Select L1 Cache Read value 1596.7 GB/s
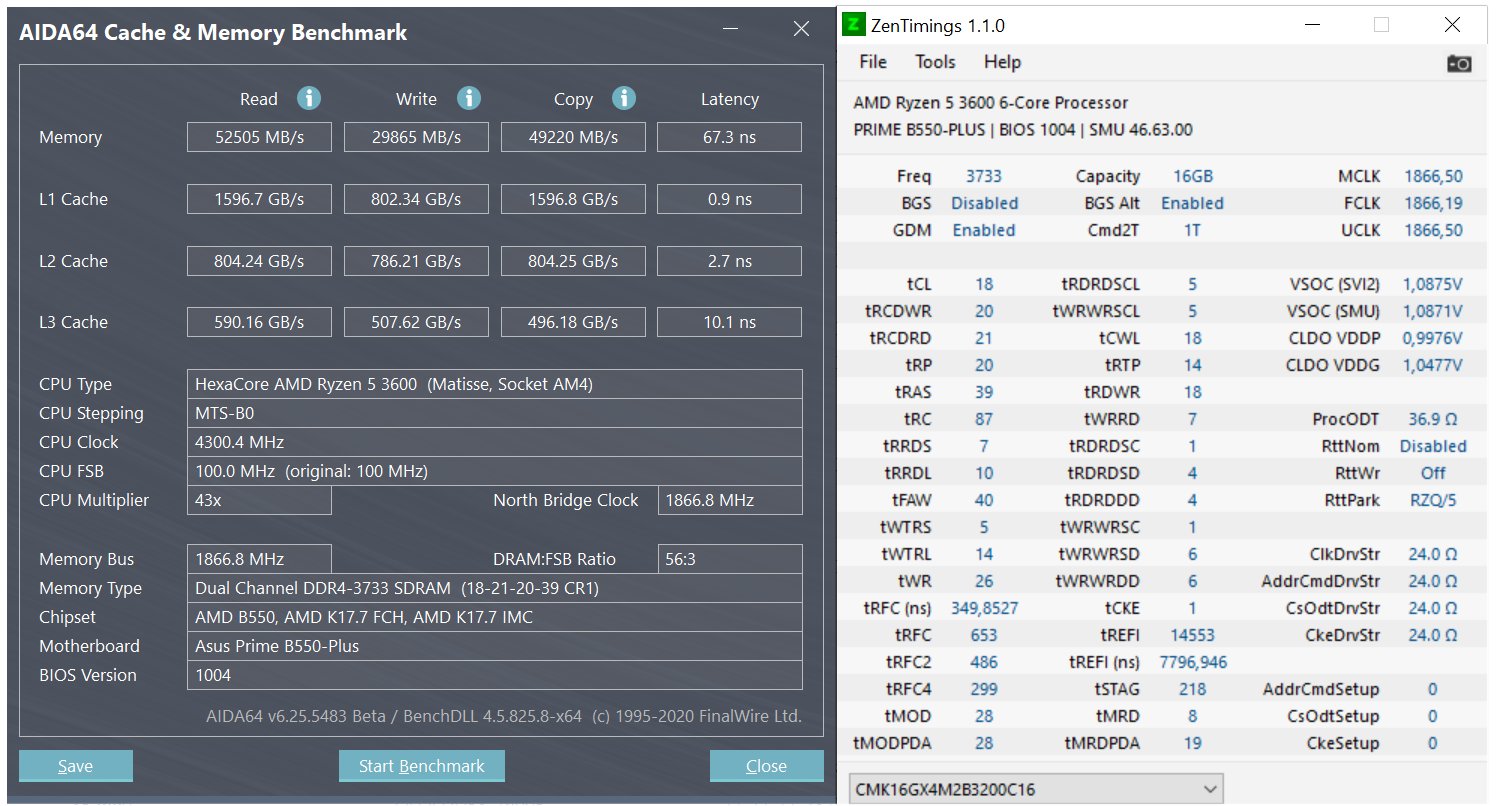The image size is (1500, 806). [259, 199]
